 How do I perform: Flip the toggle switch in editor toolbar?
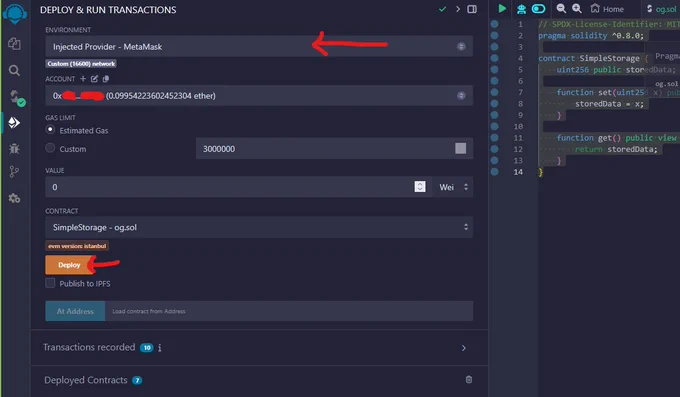point(538,8)
